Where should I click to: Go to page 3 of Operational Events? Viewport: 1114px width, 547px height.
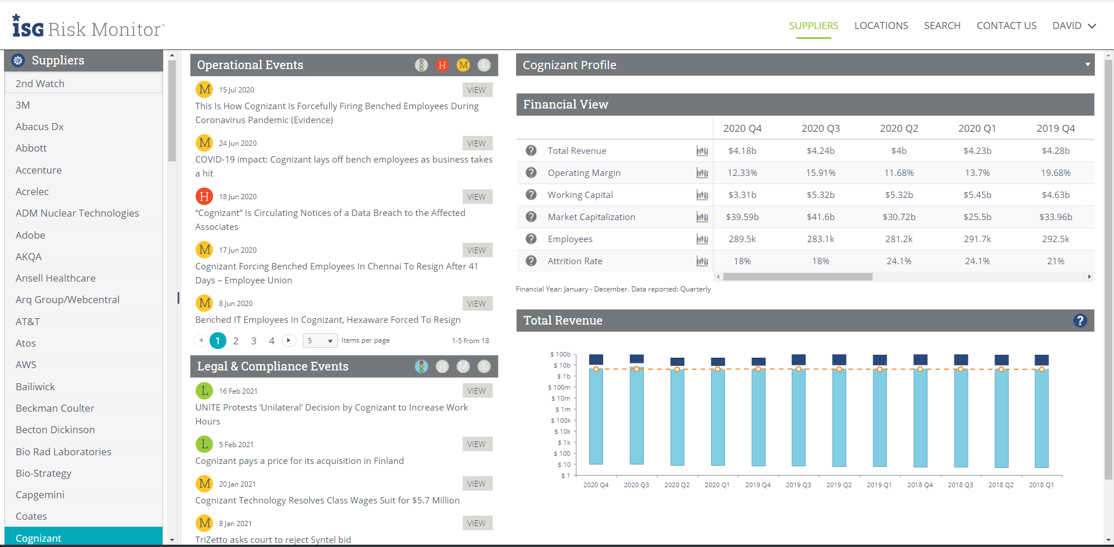click(x=254, y=341)
